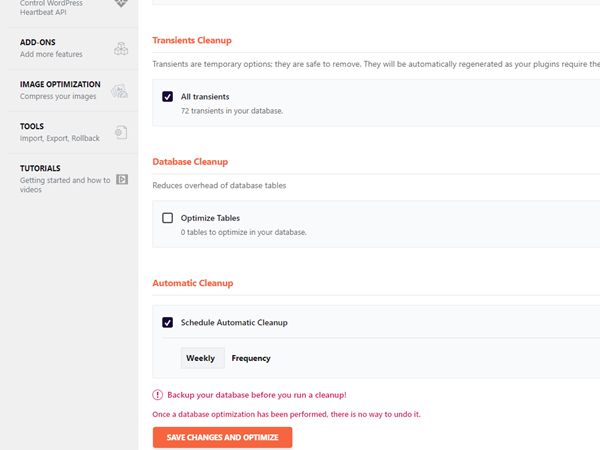
Task: Click the "All transients" label text
Action: pyautogui.click(x=205, y=97)
